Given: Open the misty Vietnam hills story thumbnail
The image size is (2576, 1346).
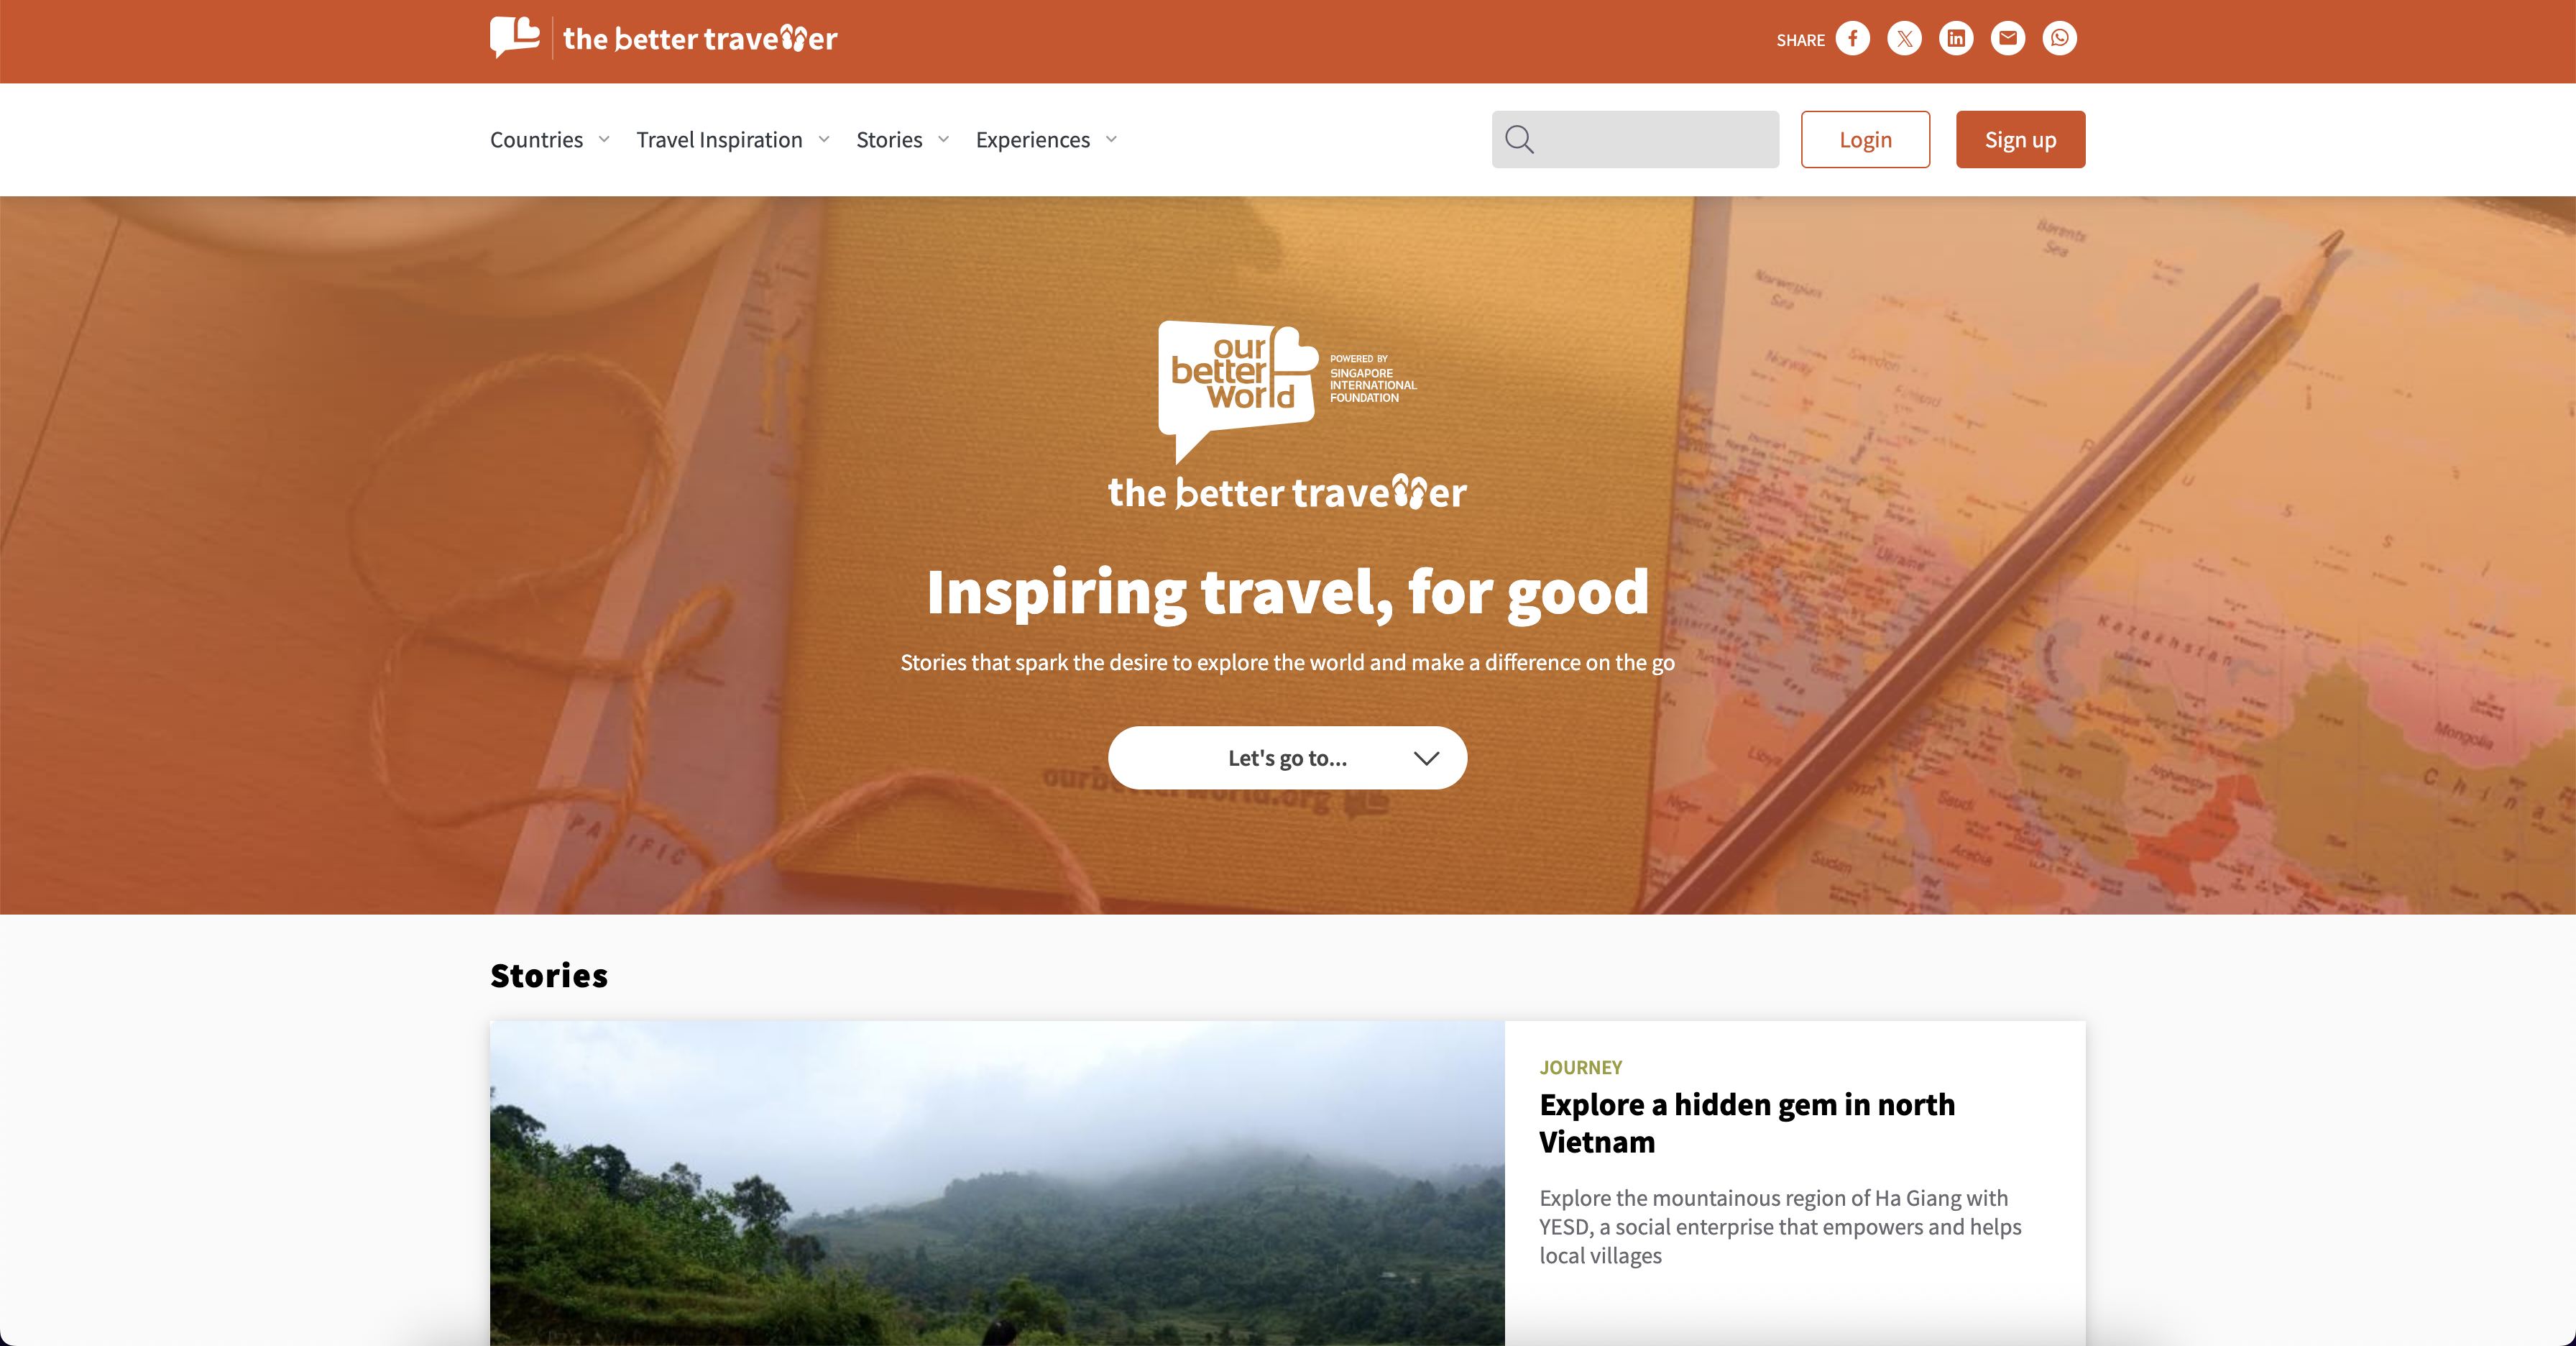Looking at the screenshot, I should pyautogui.click(x=997, y=1183).
